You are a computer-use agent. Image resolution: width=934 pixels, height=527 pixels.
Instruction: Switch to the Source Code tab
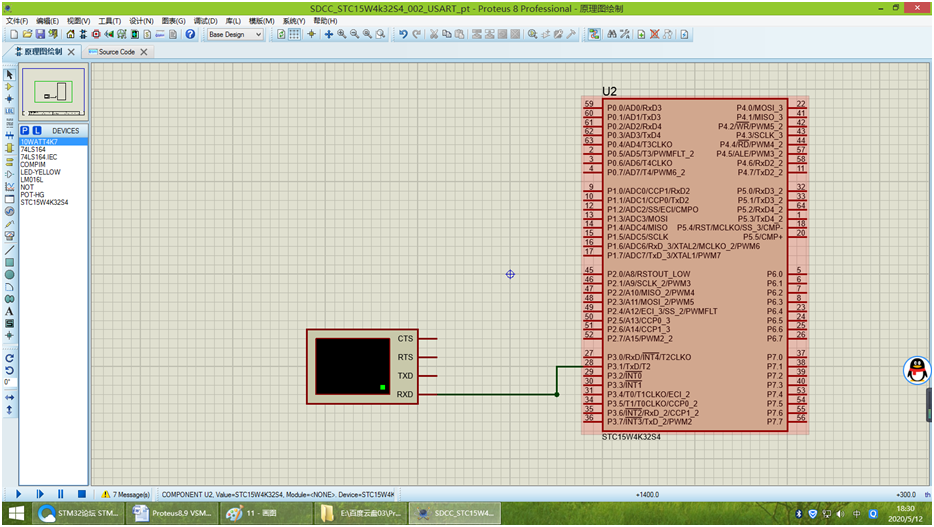(x=116, y=52)
